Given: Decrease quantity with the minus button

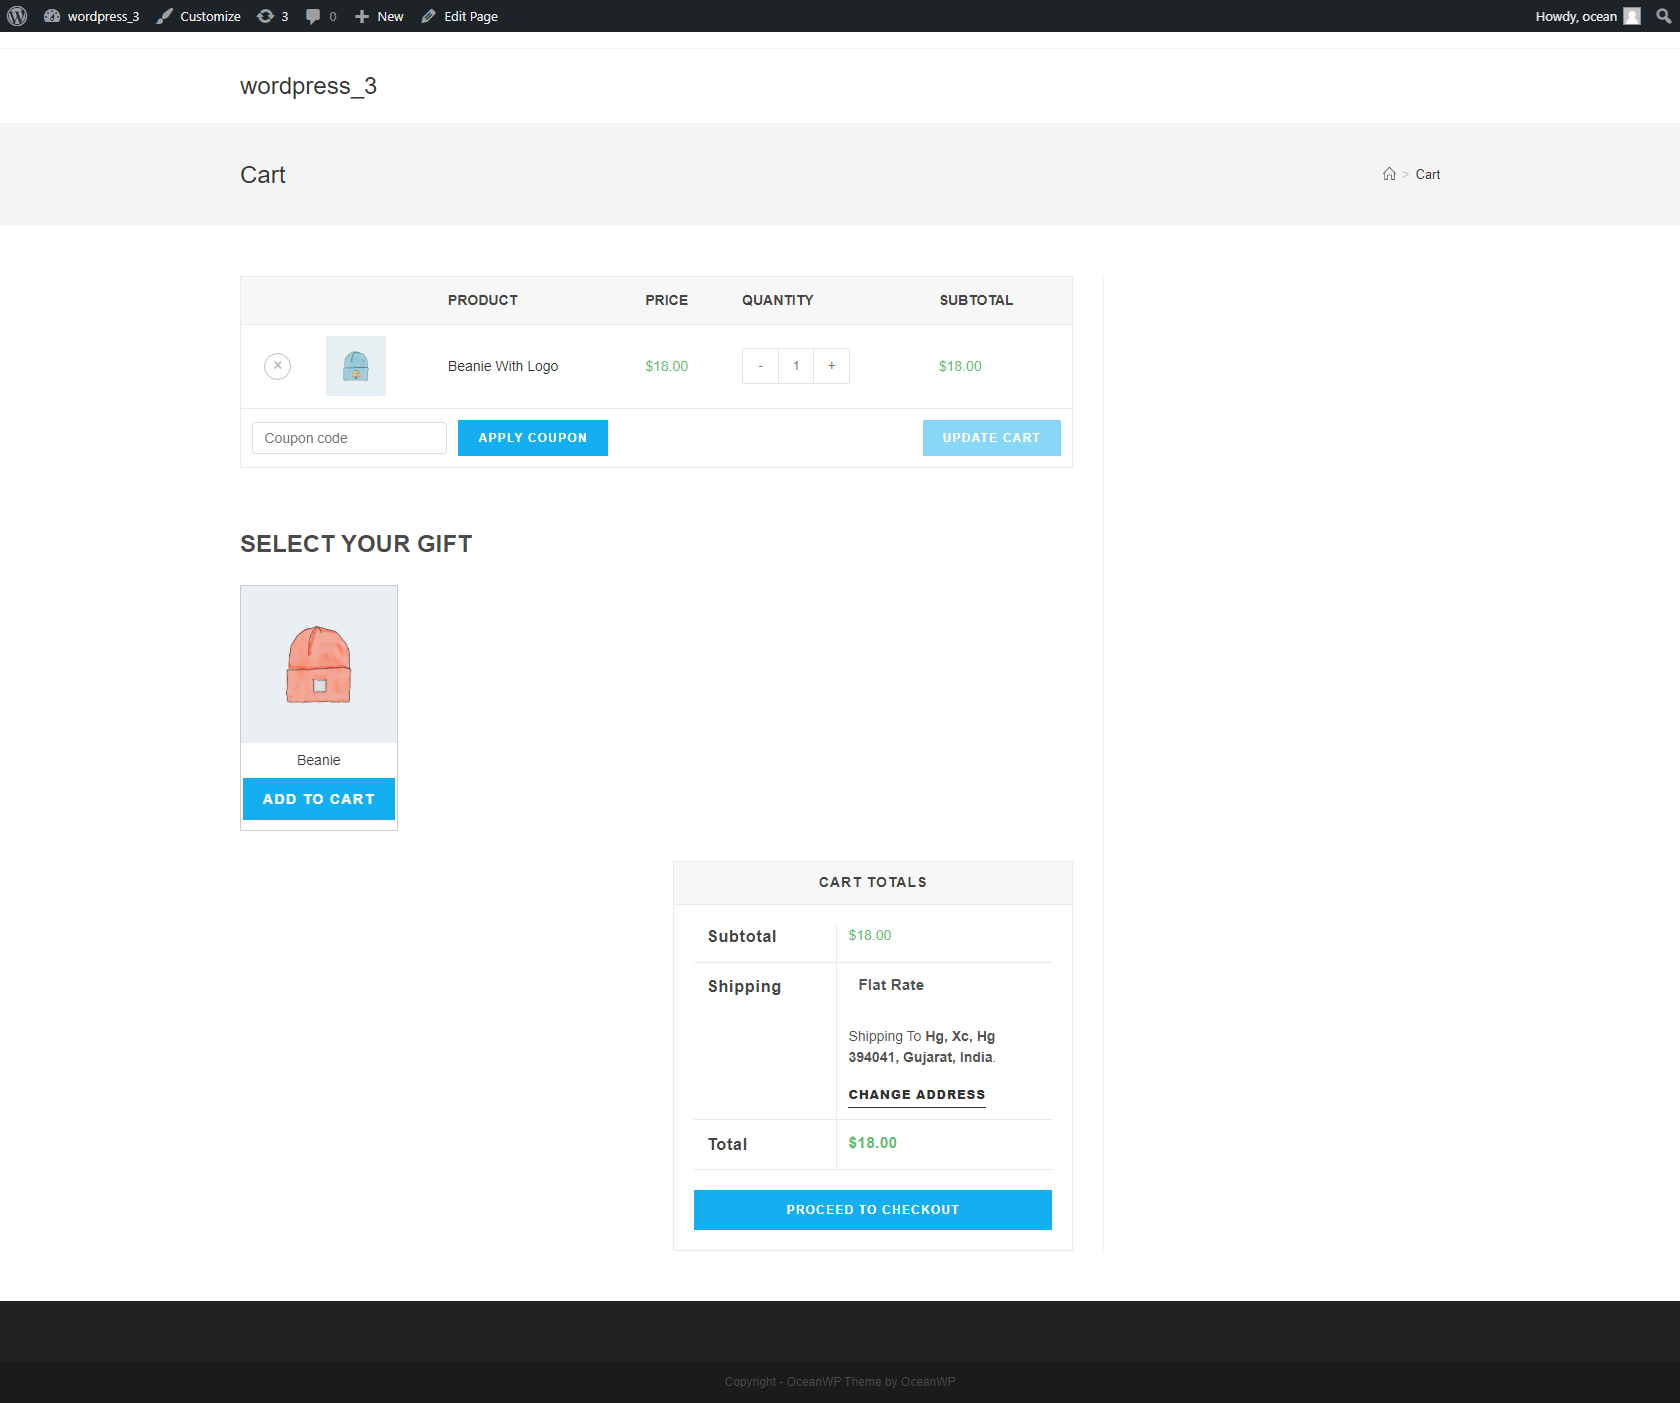Looking at the screenshot, I should [x=760, y=366].
